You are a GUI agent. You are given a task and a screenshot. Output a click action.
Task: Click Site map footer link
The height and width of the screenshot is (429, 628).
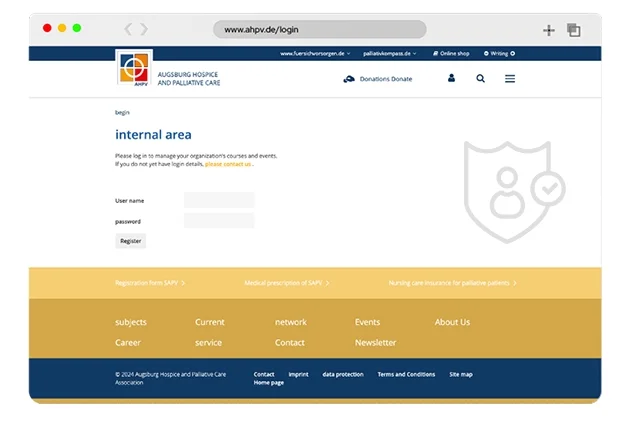coord(461,374)
